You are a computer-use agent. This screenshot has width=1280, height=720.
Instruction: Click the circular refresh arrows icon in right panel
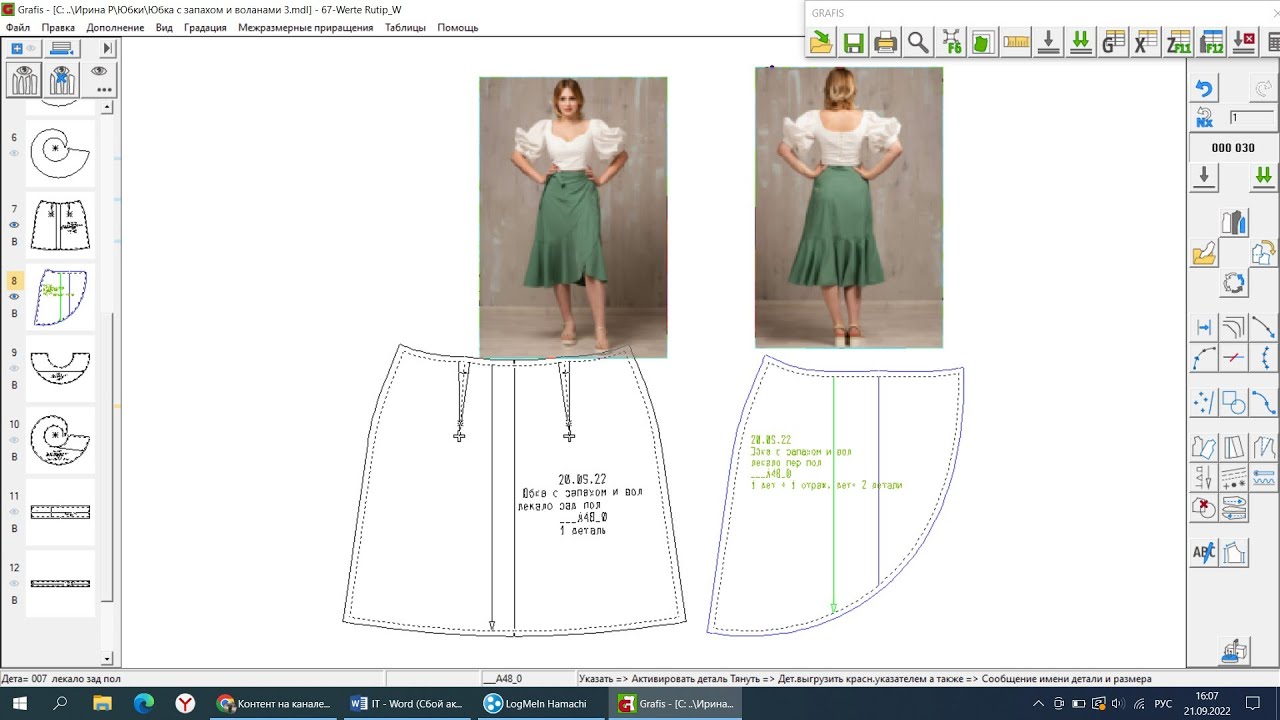point(1234,283)
